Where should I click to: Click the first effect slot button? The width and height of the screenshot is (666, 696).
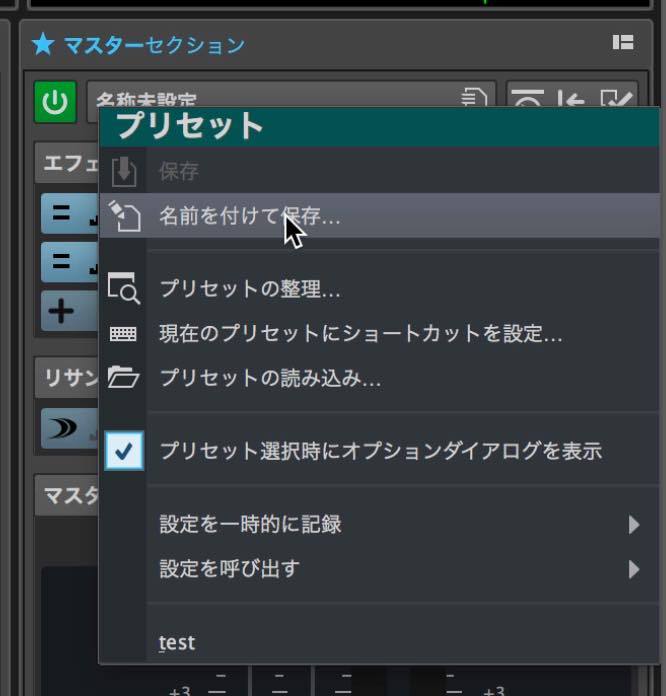[x=70, y=214]
